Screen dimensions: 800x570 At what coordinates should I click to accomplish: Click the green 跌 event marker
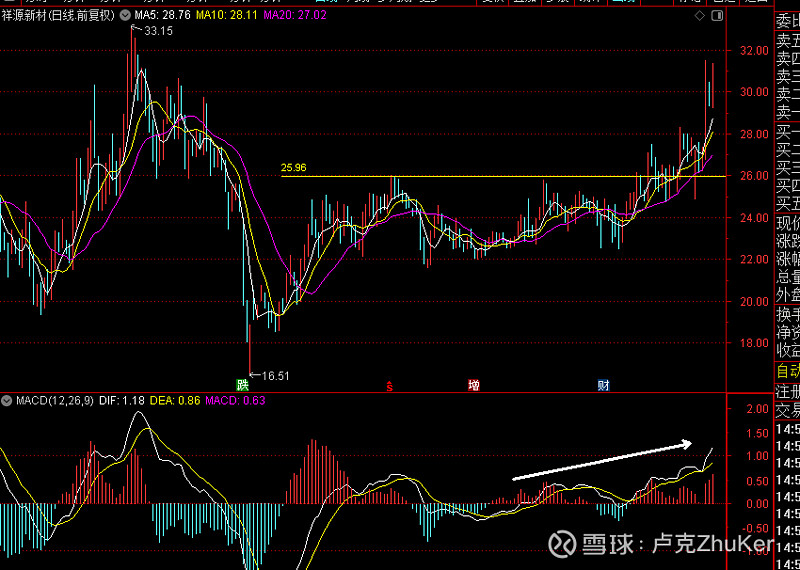pyautogui.click(x=242, y=384)
